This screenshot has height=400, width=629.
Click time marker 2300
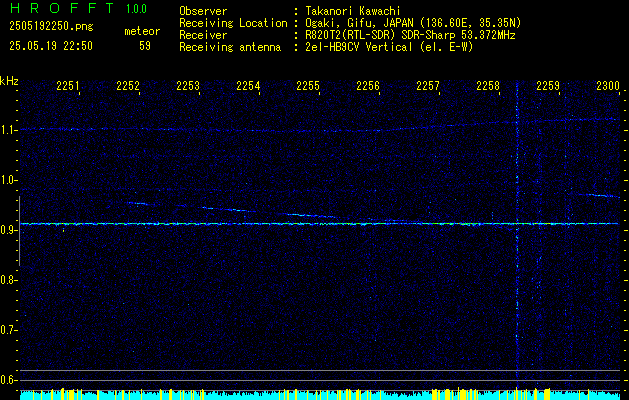[x=608, y=86]
